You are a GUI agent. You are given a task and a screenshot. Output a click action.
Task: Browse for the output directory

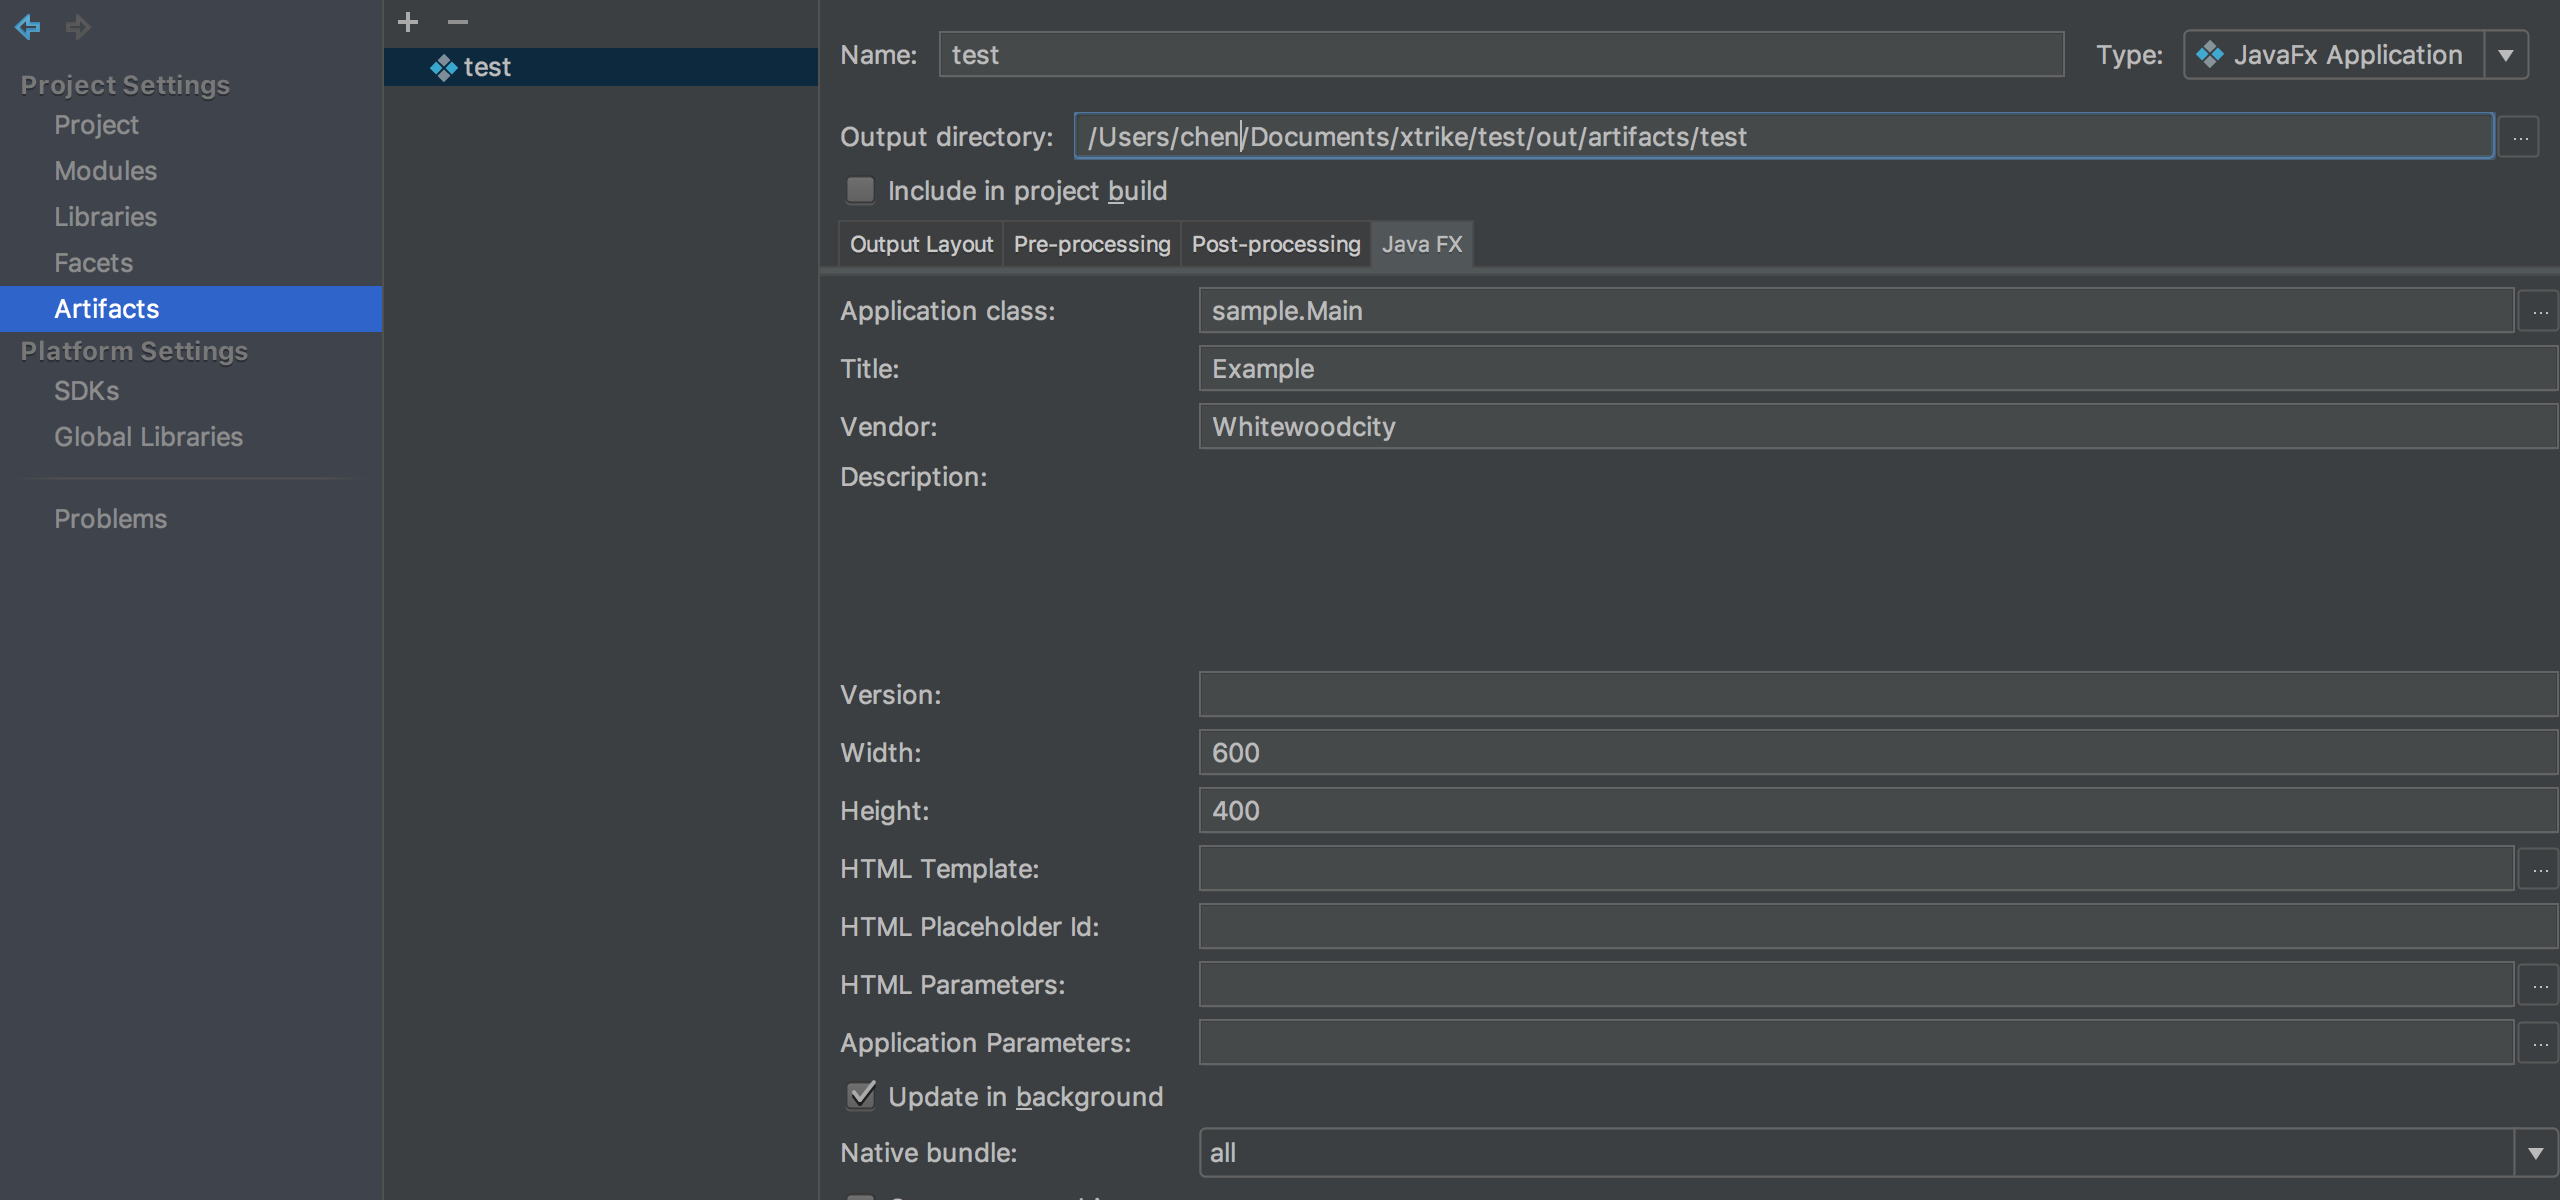pyautogui.click(x=2519, y=137)
